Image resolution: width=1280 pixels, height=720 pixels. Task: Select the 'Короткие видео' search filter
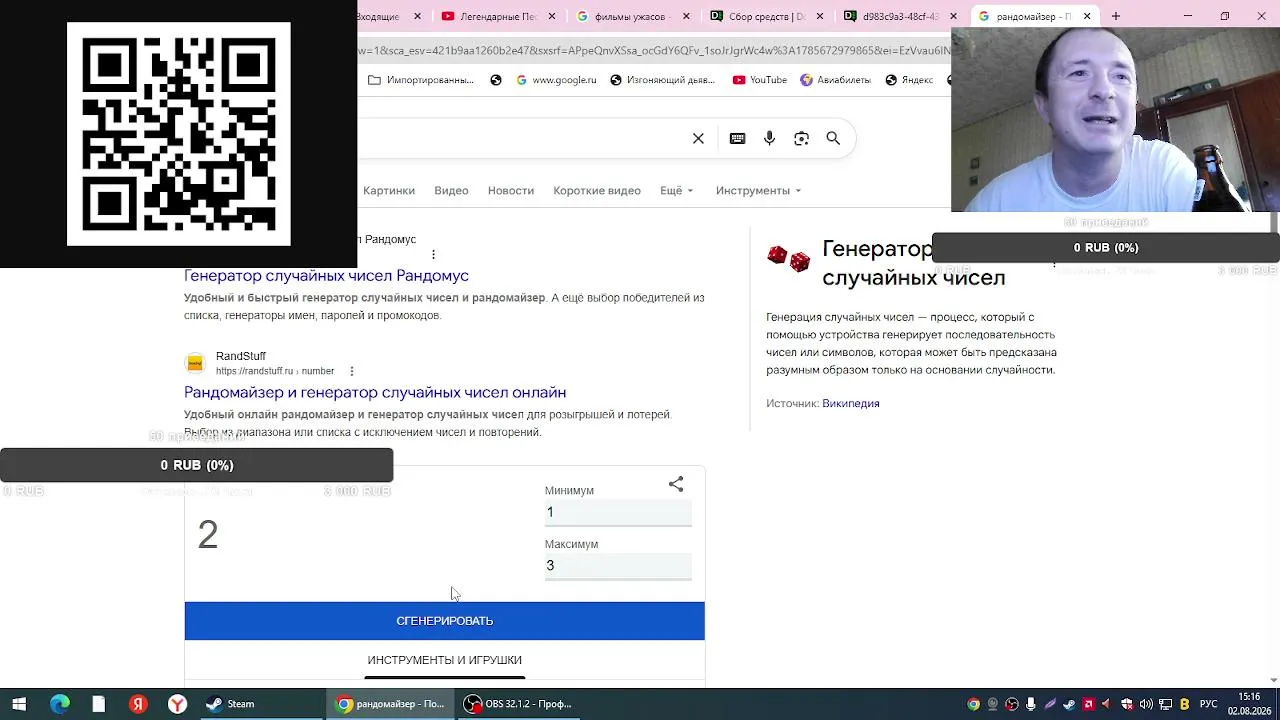tap(597, 191)
